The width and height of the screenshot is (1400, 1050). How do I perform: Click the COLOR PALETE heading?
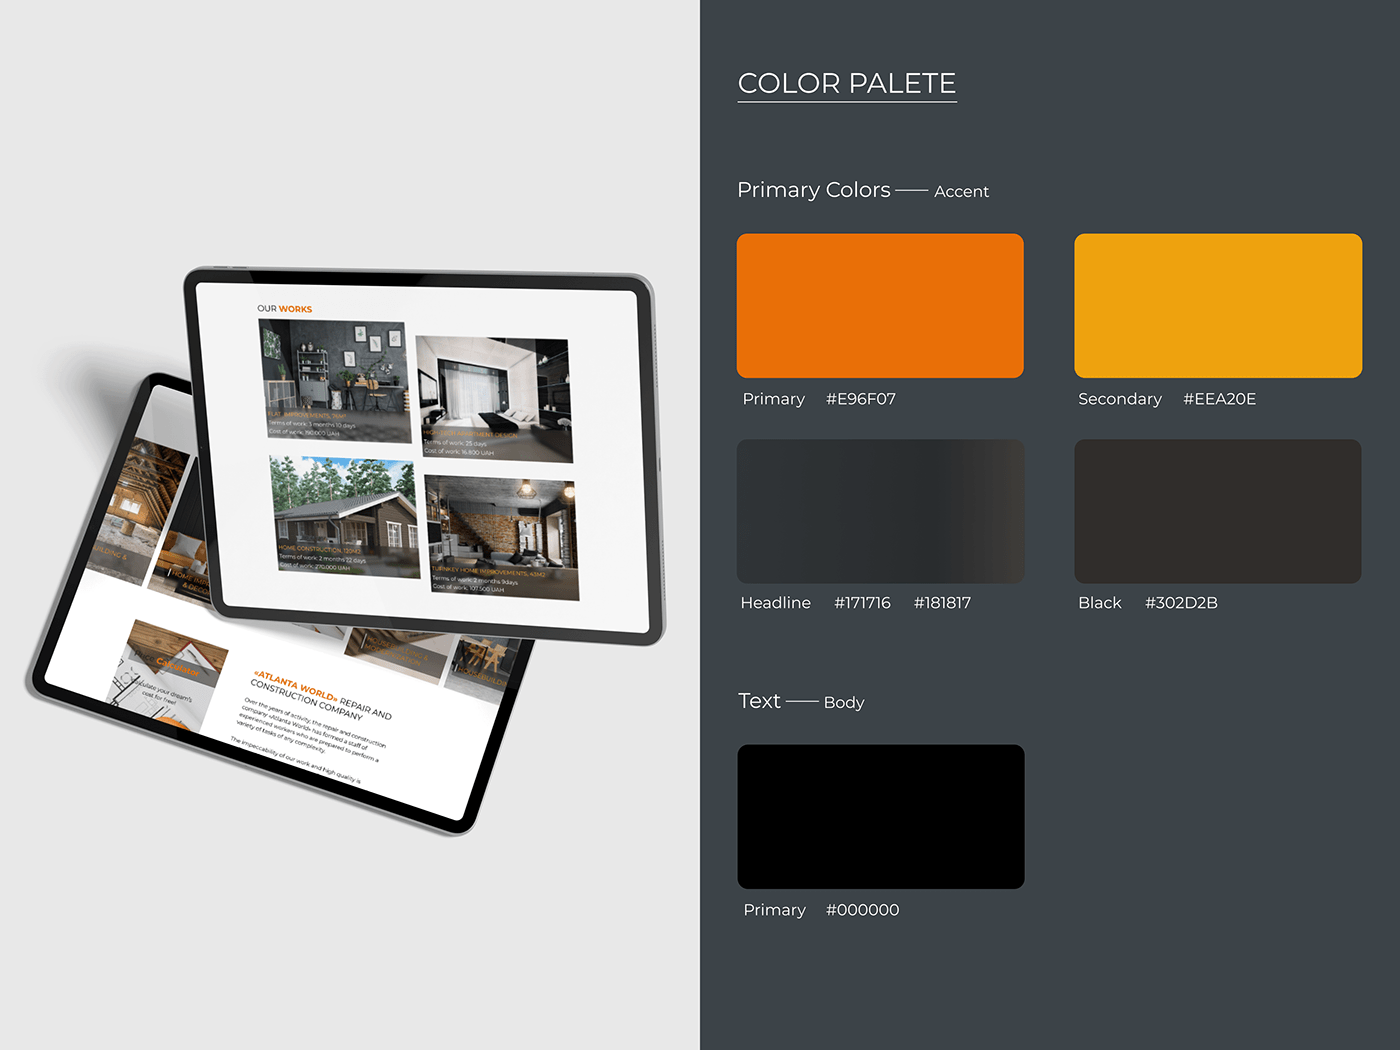pyautogui.click(x=847, y=84)
